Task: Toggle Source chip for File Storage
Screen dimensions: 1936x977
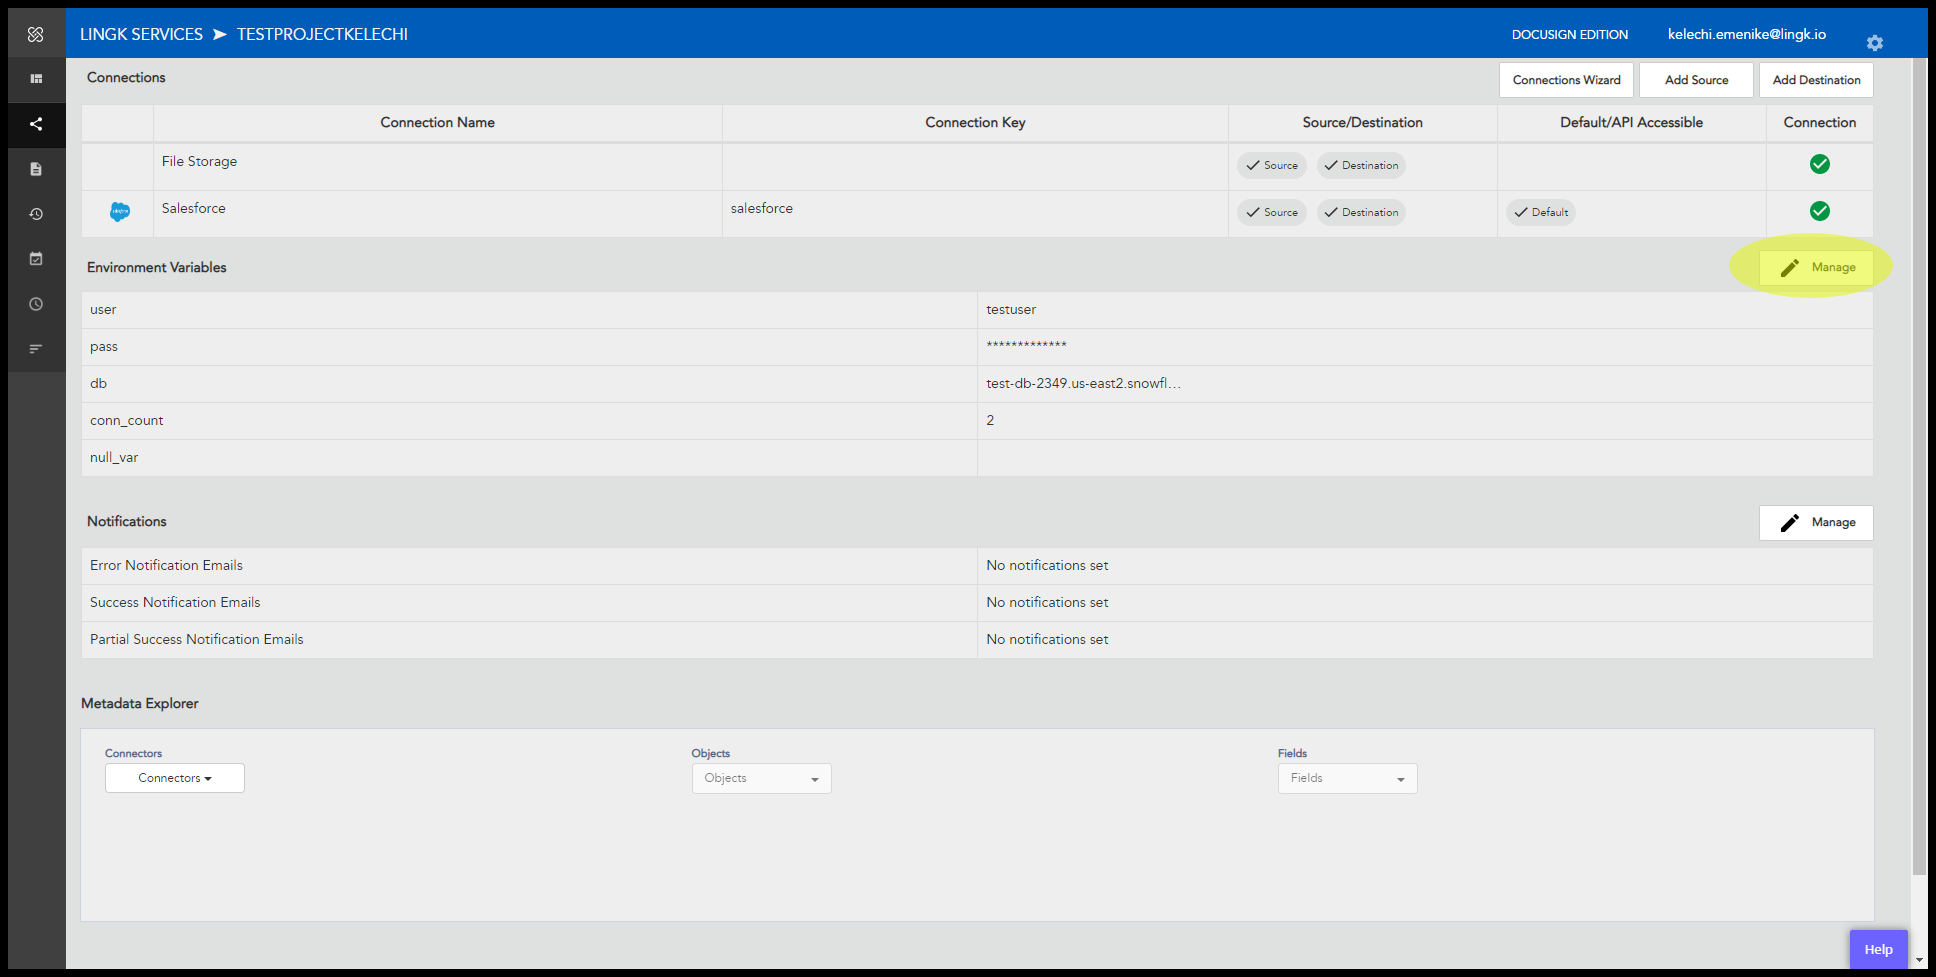Action: [x=1272, y=165]
